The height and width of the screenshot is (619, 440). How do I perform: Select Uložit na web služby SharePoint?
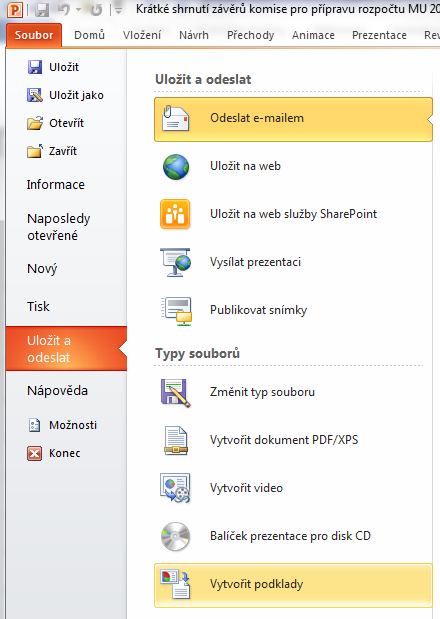pos(293,214)
